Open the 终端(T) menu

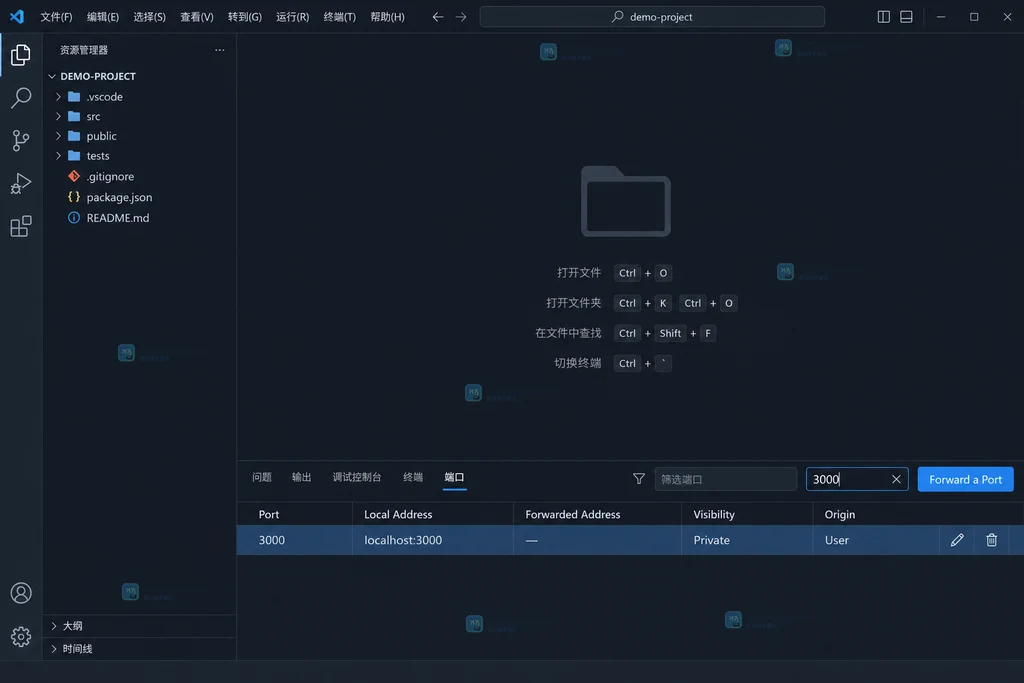point(340,17)
